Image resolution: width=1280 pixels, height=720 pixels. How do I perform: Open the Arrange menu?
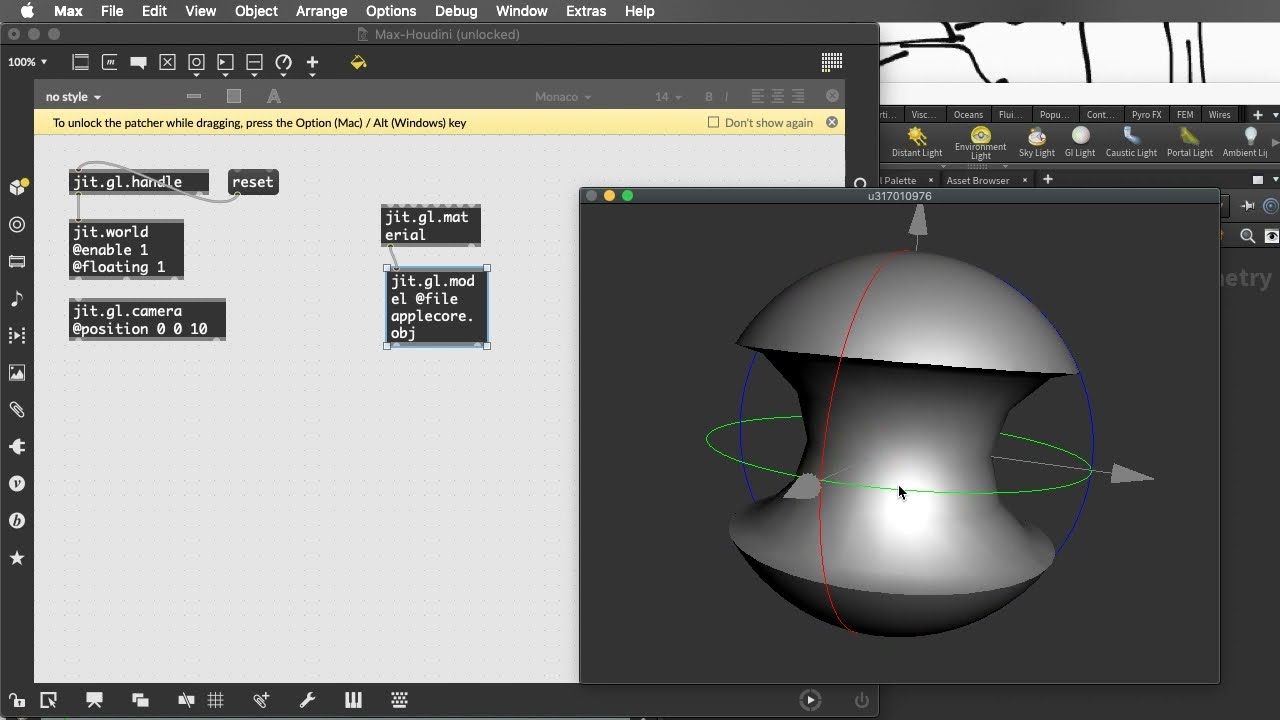(322, 11)
